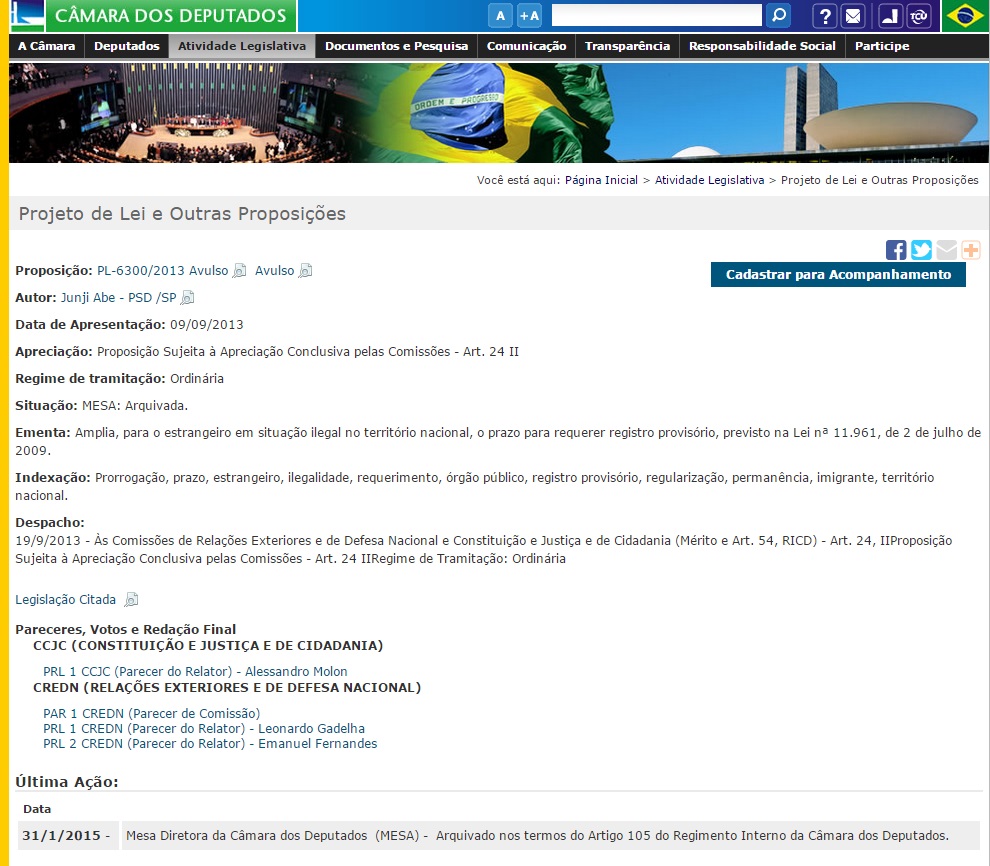This screenshot has width=990, height=866.
Task: Open the Atividade Legislativa menu
Action: (242, 46)
